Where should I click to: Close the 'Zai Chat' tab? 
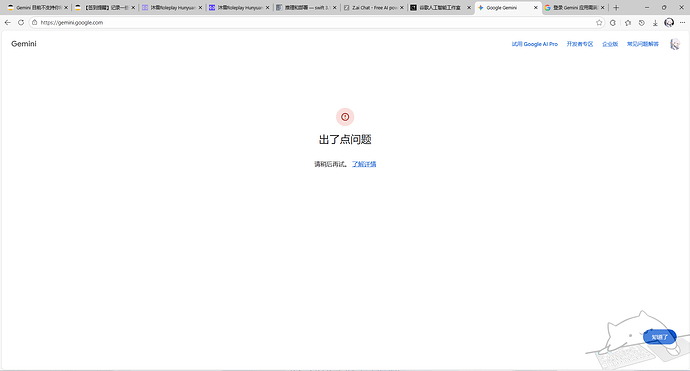click(401, 7)
